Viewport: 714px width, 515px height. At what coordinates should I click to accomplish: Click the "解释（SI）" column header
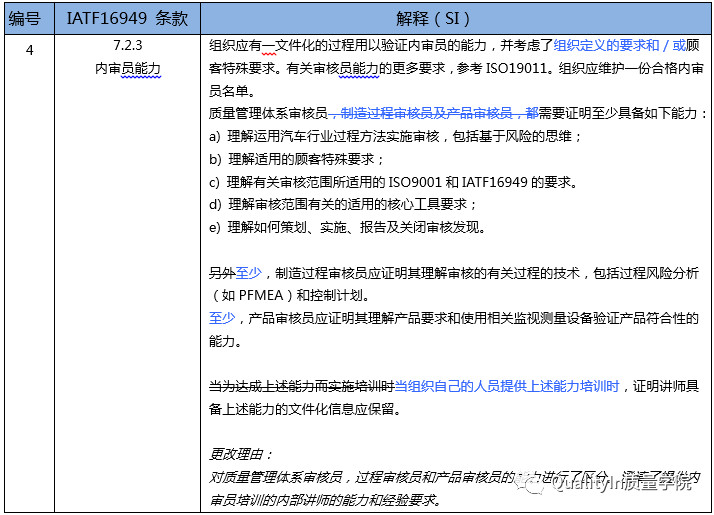(455, 19)
